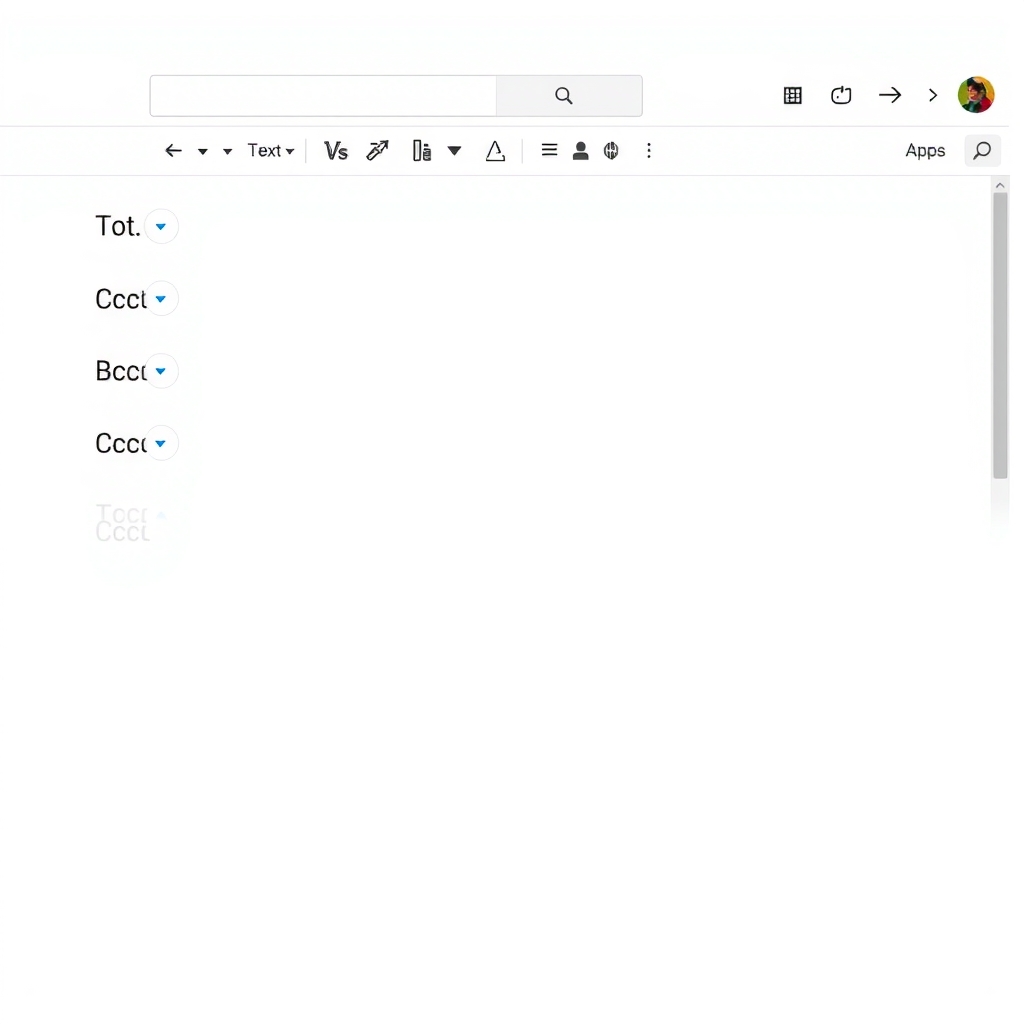Expand the dropdown next to Cccc
This screenshot has width=1024, height=1024.
tap(161, 443)
